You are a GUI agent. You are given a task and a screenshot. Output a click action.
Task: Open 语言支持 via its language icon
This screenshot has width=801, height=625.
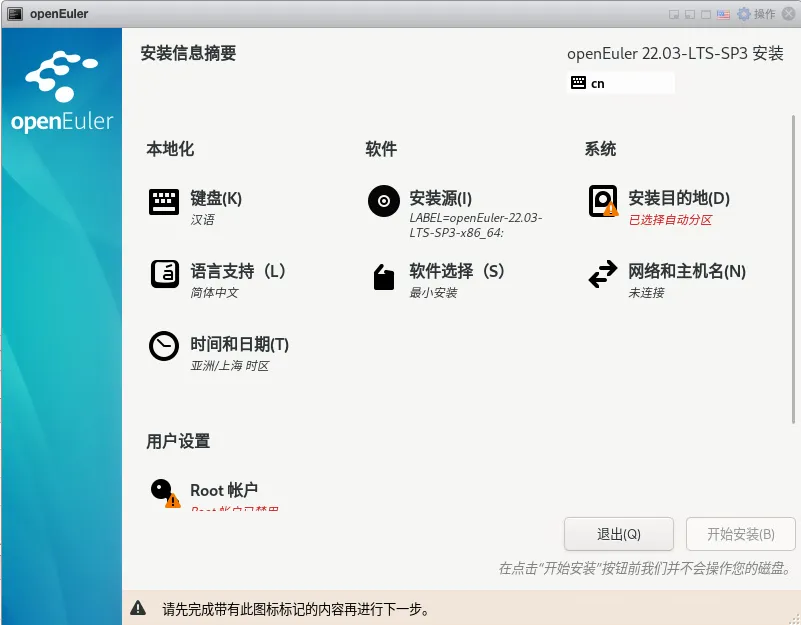(164, 272)
